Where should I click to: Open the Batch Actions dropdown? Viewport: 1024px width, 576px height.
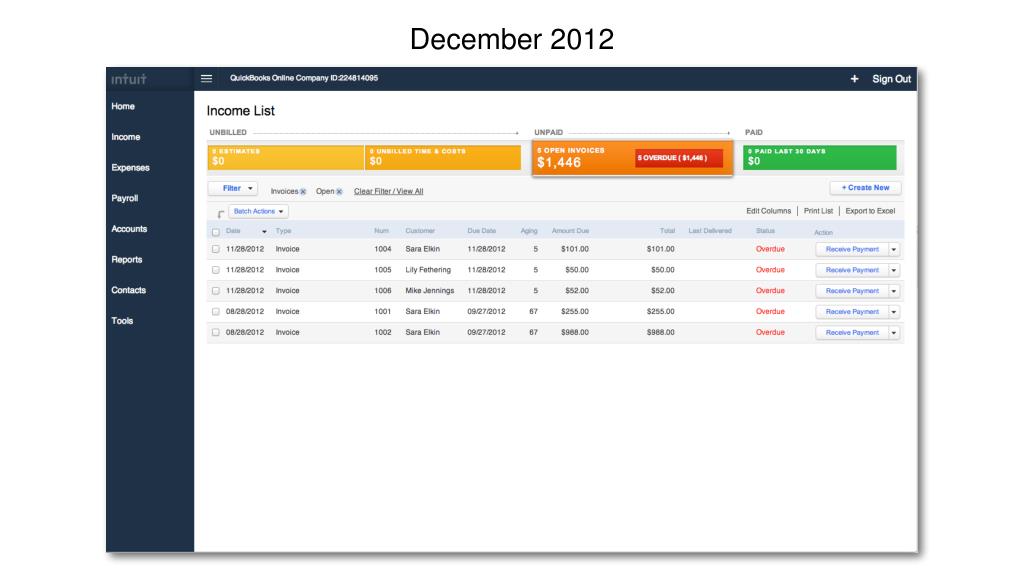point(259,212)
